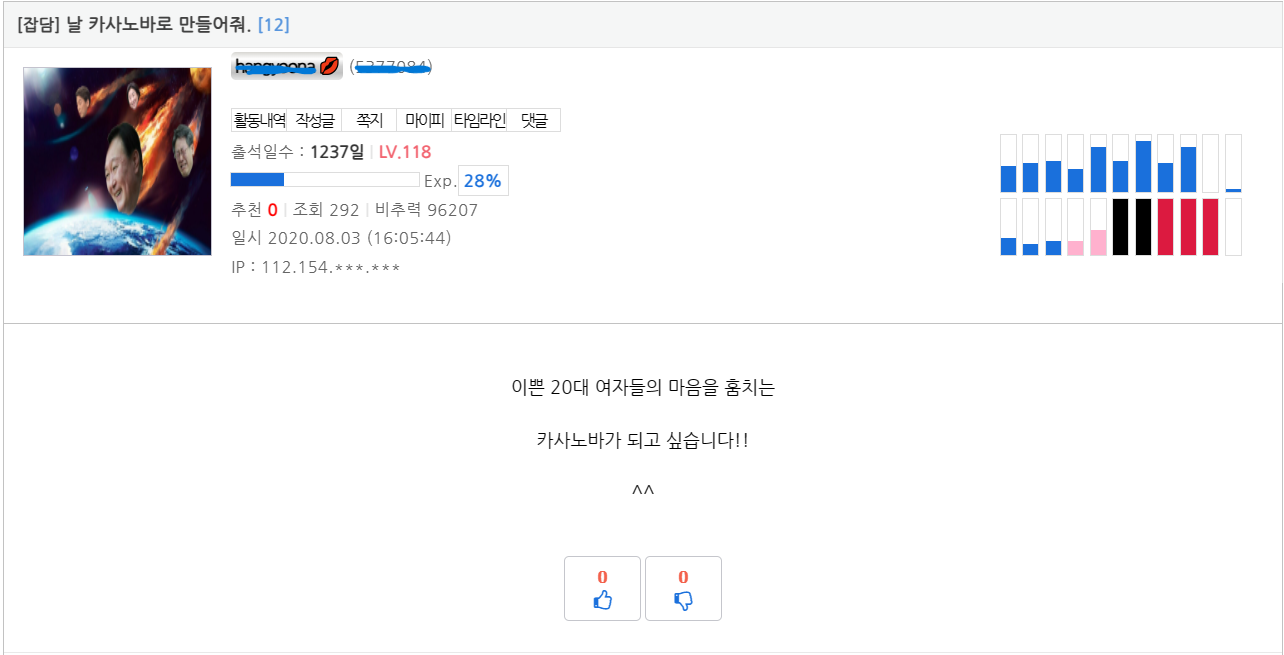This screenshot has width=1284, height=655.
Task: Click the red lips icon beside username
Action: [329, 66]
